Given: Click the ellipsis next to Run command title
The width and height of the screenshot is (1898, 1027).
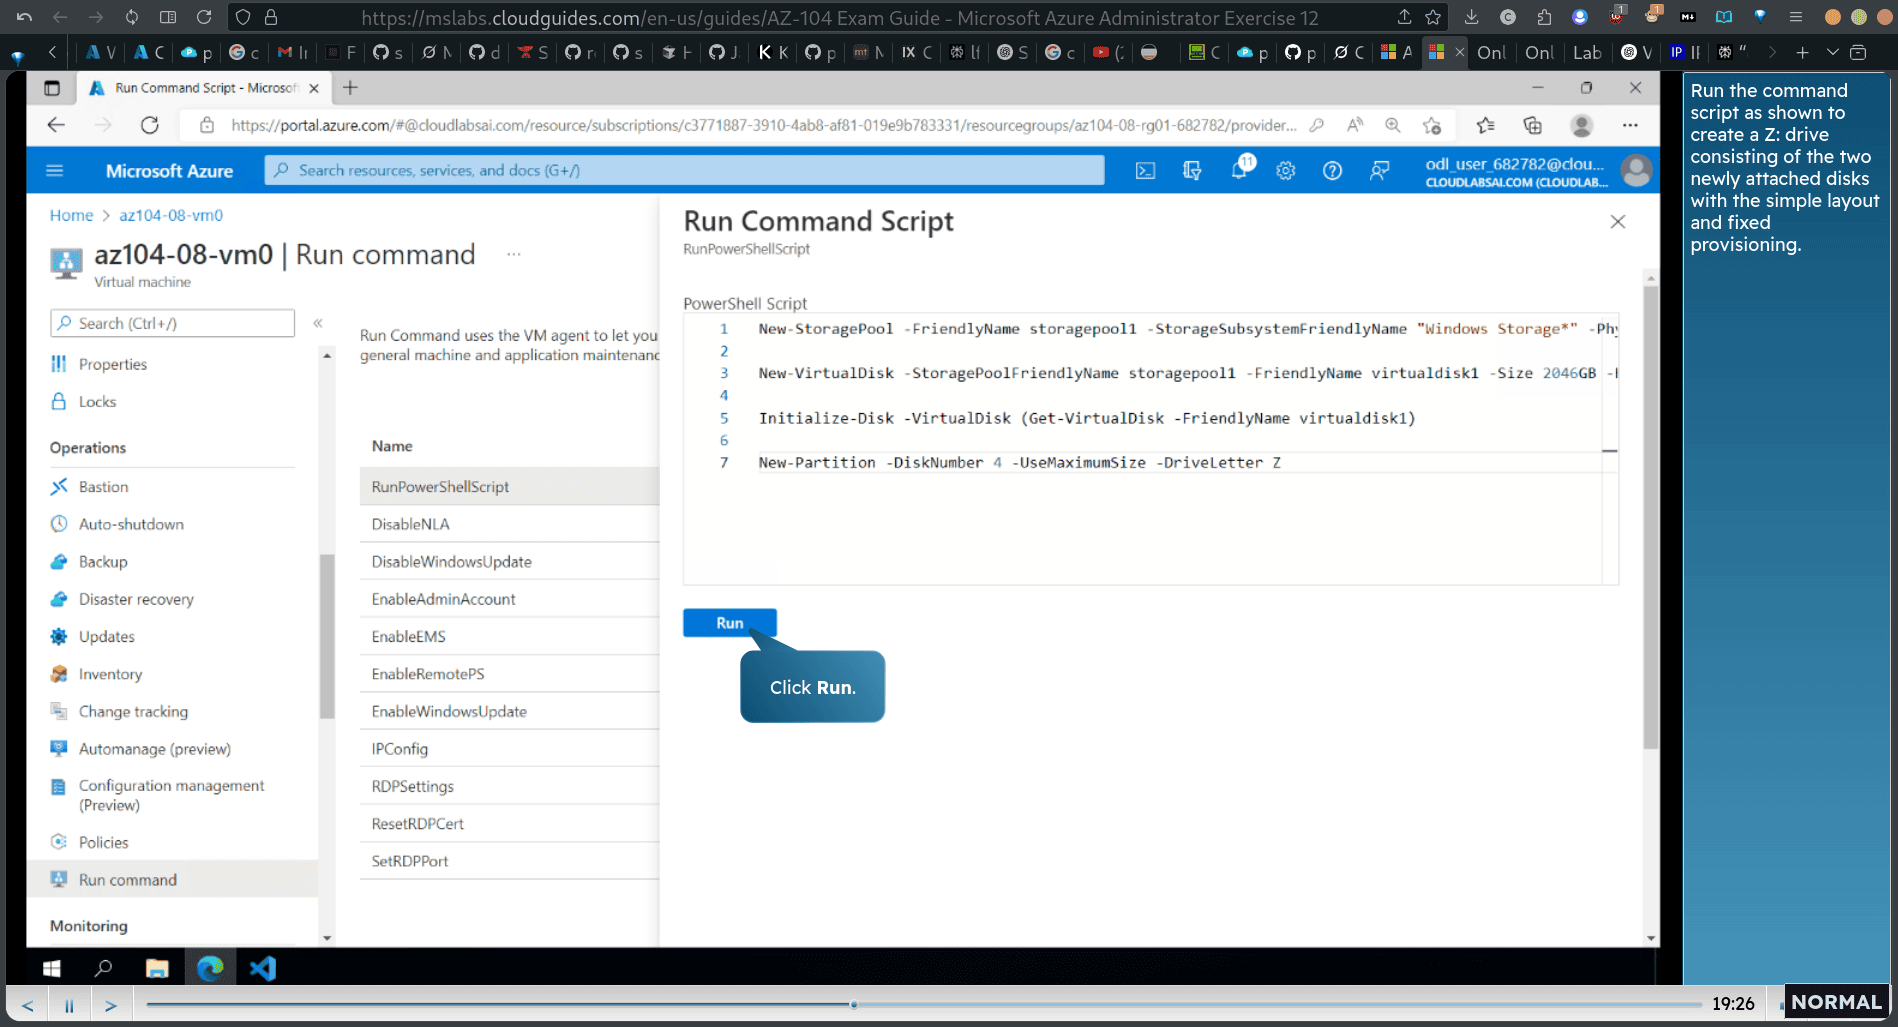Looking at the screenshot, I should pos(514,254).
